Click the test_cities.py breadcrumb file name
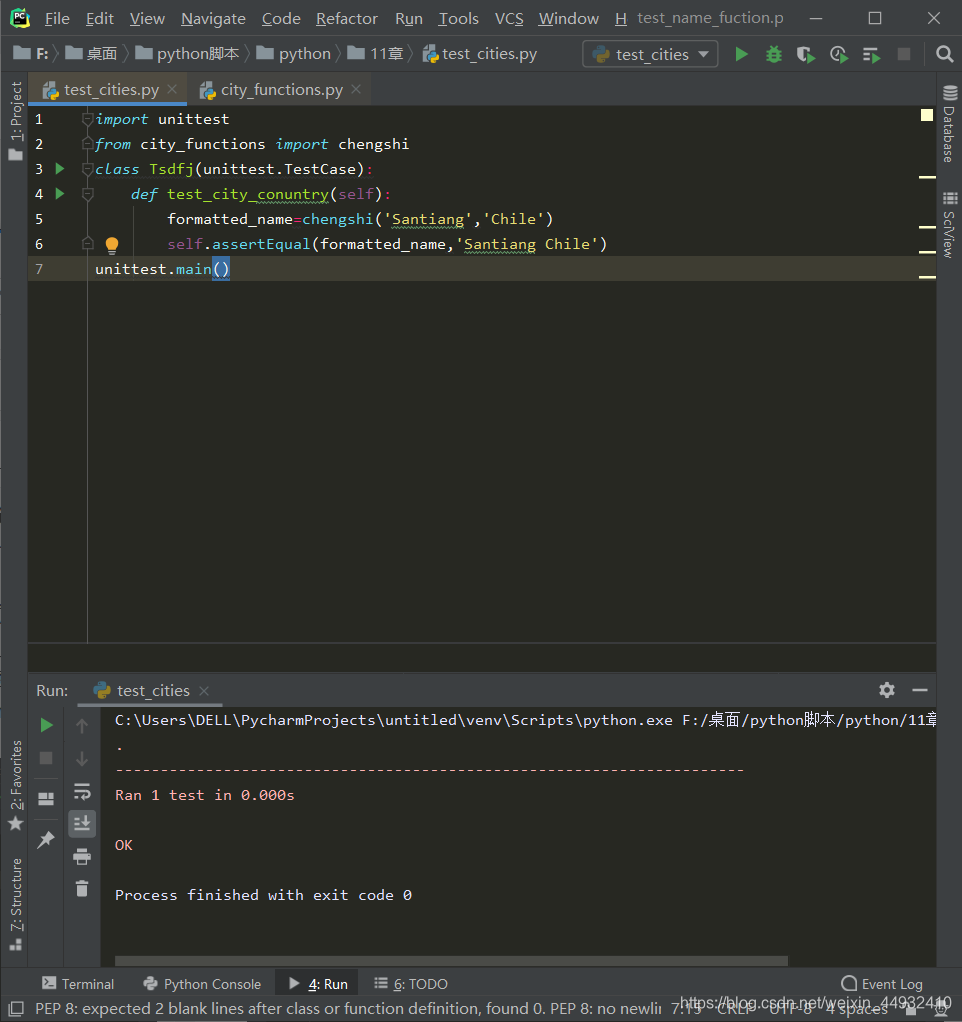Image resolution: width=962 pixels, height=1022 pixels. (480, 53)
